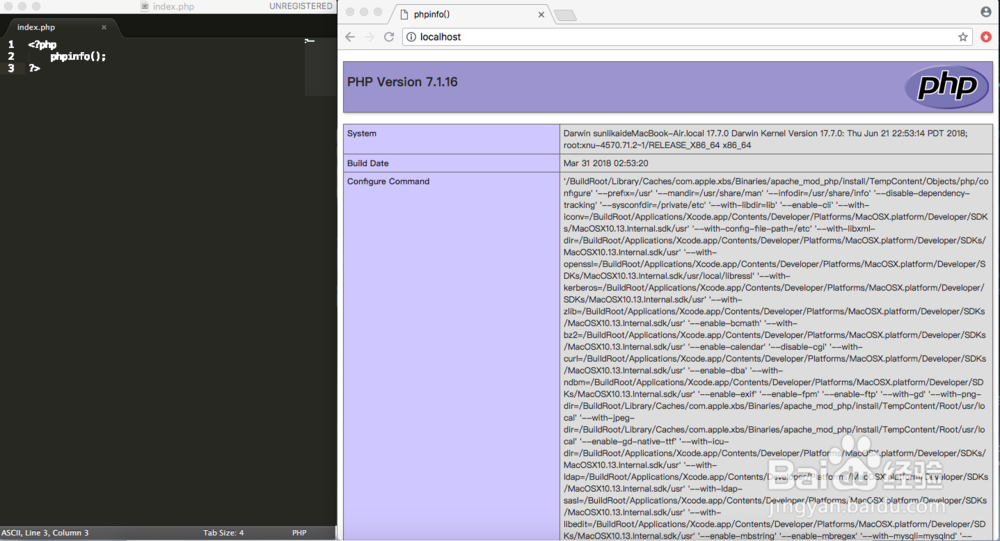Screen dimensions: 1000x541
Task: Bookmark page with the star icon
Action: tap(963, 37)
